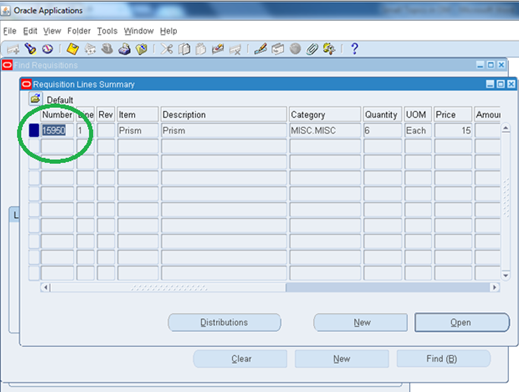Click the Price column header
Viewport: 519px width, 392px height.
pyautogui.click(x=453, y=114)
